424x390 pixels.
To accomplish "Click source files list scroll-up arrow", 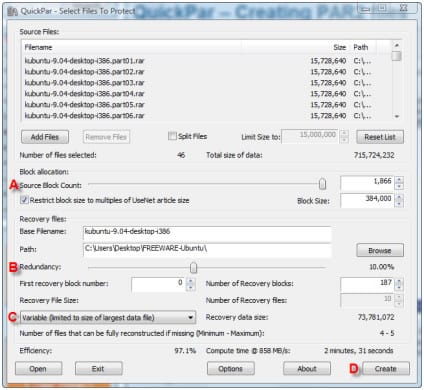I will click(397, 45).
